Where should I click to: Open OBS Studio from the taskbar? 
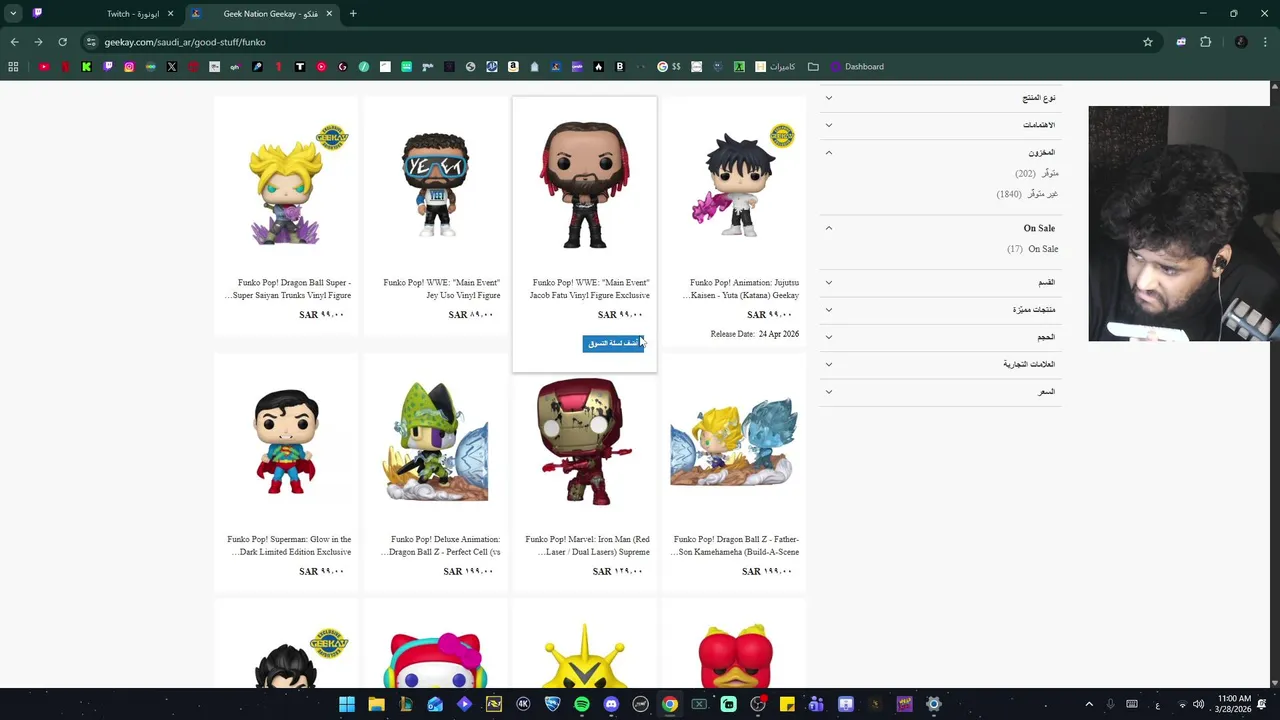point(758,704)
